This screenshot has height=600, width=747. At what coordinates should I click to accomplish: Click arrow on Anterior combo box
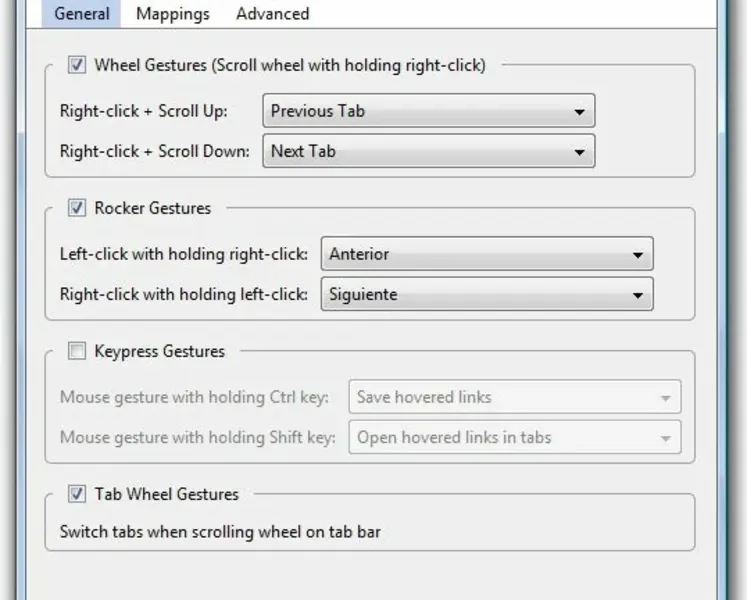coord(637,255)
